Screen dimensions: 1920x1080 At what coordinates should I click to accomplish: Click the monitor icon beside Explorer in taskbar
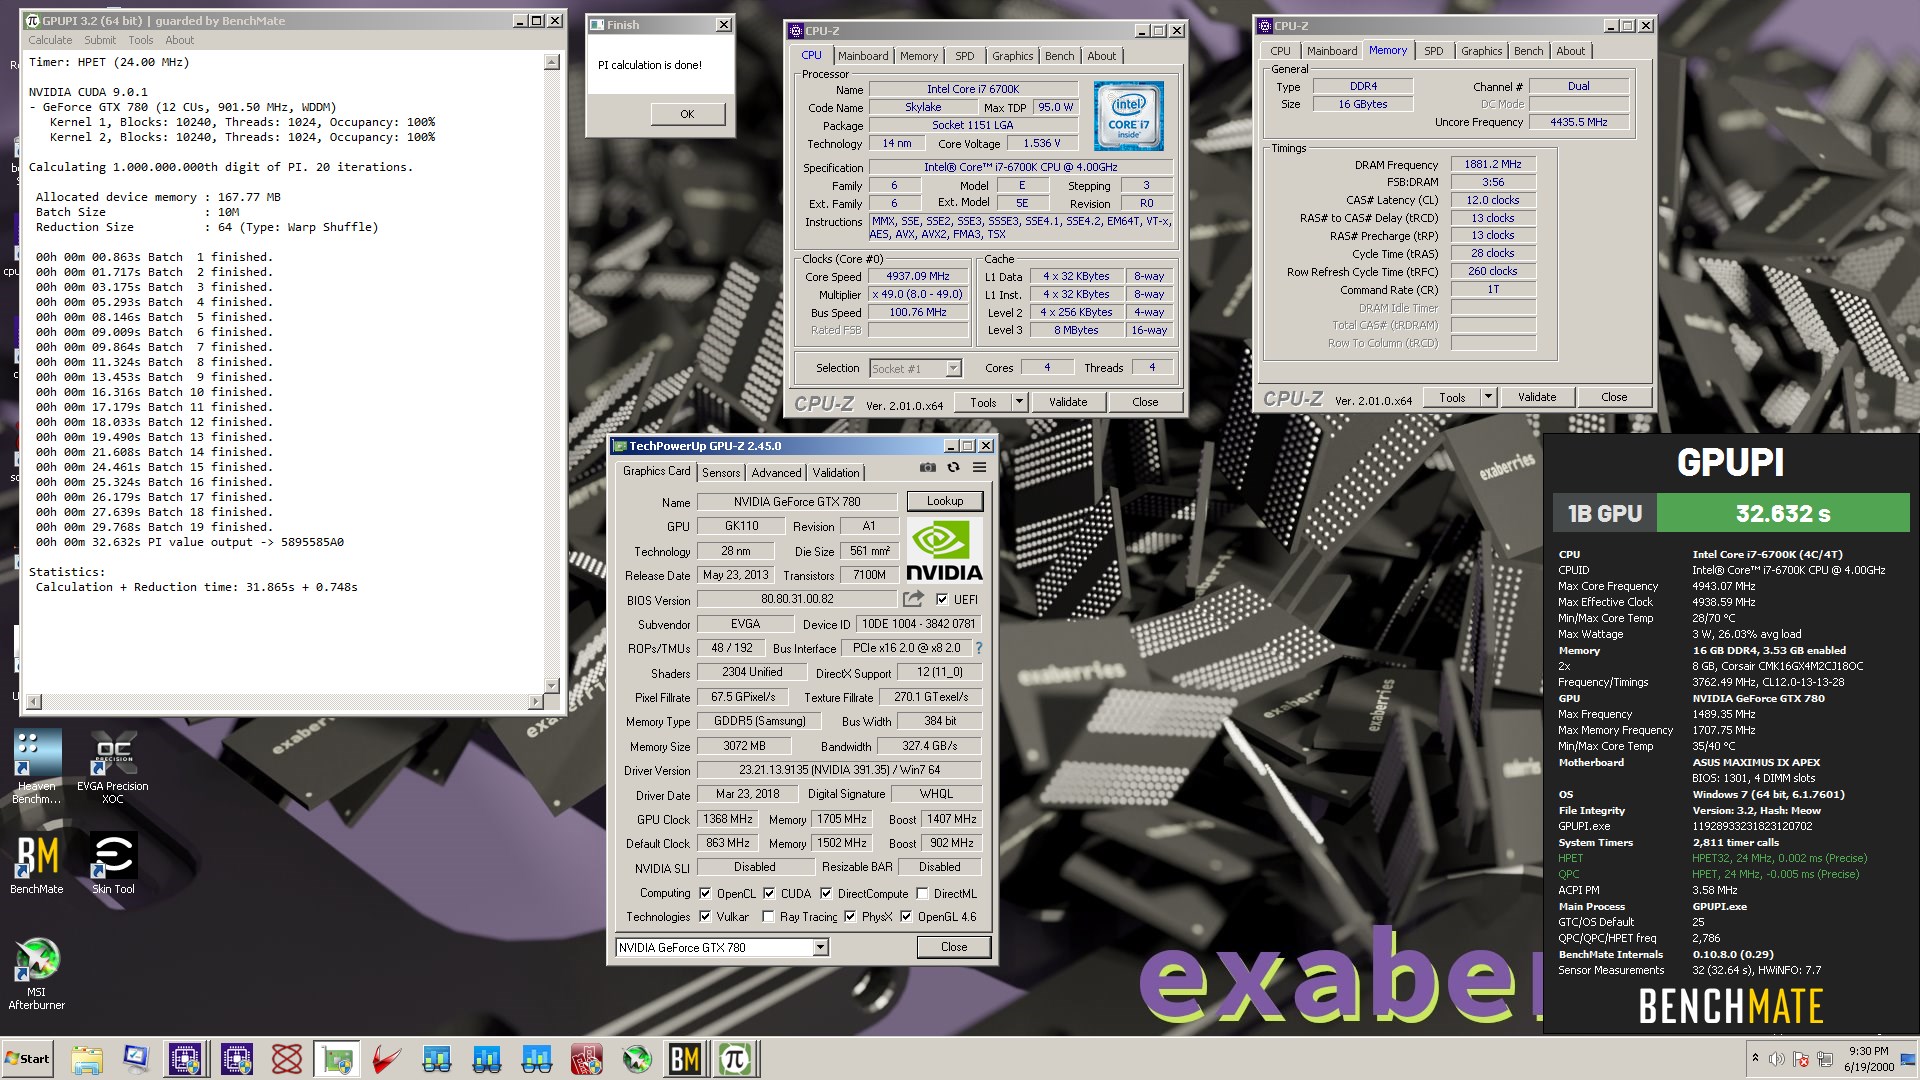(x=137, y=1059)
